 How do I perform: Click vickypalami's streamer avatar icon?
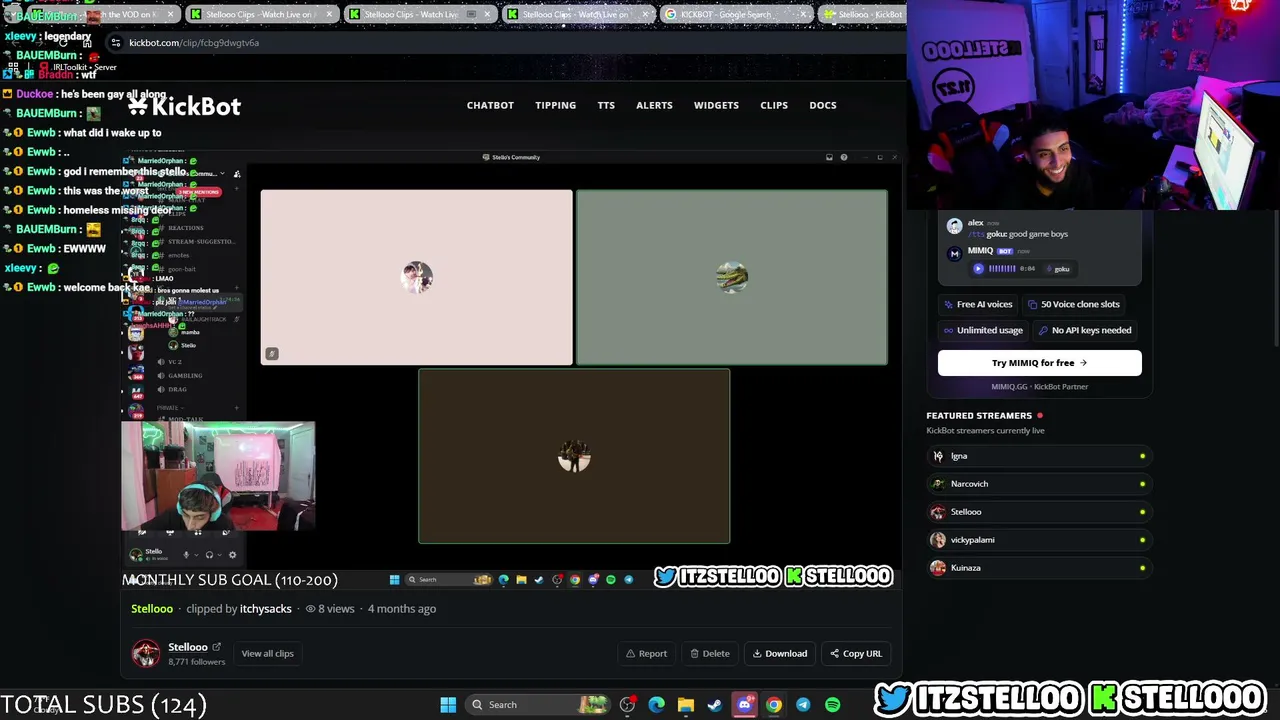[938, 540]
